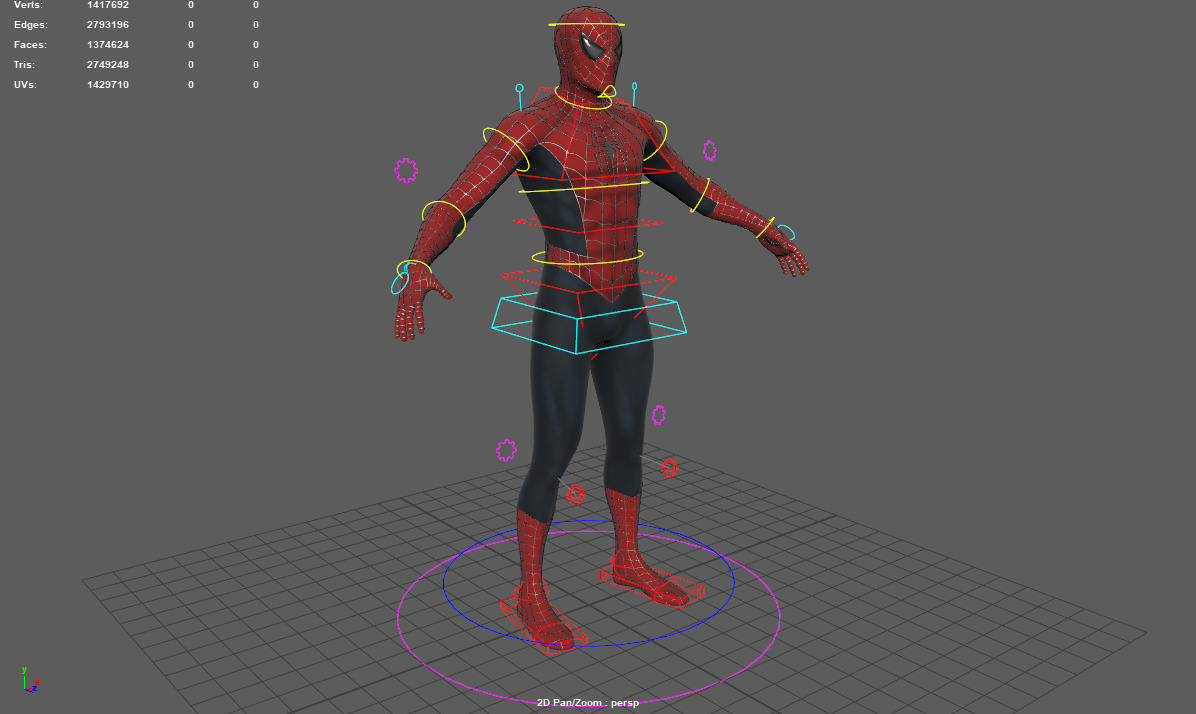This screenshot has height=714, width=1196.
Task: Select the magenta gear control beside screen-left elbow
Action: 406,170
